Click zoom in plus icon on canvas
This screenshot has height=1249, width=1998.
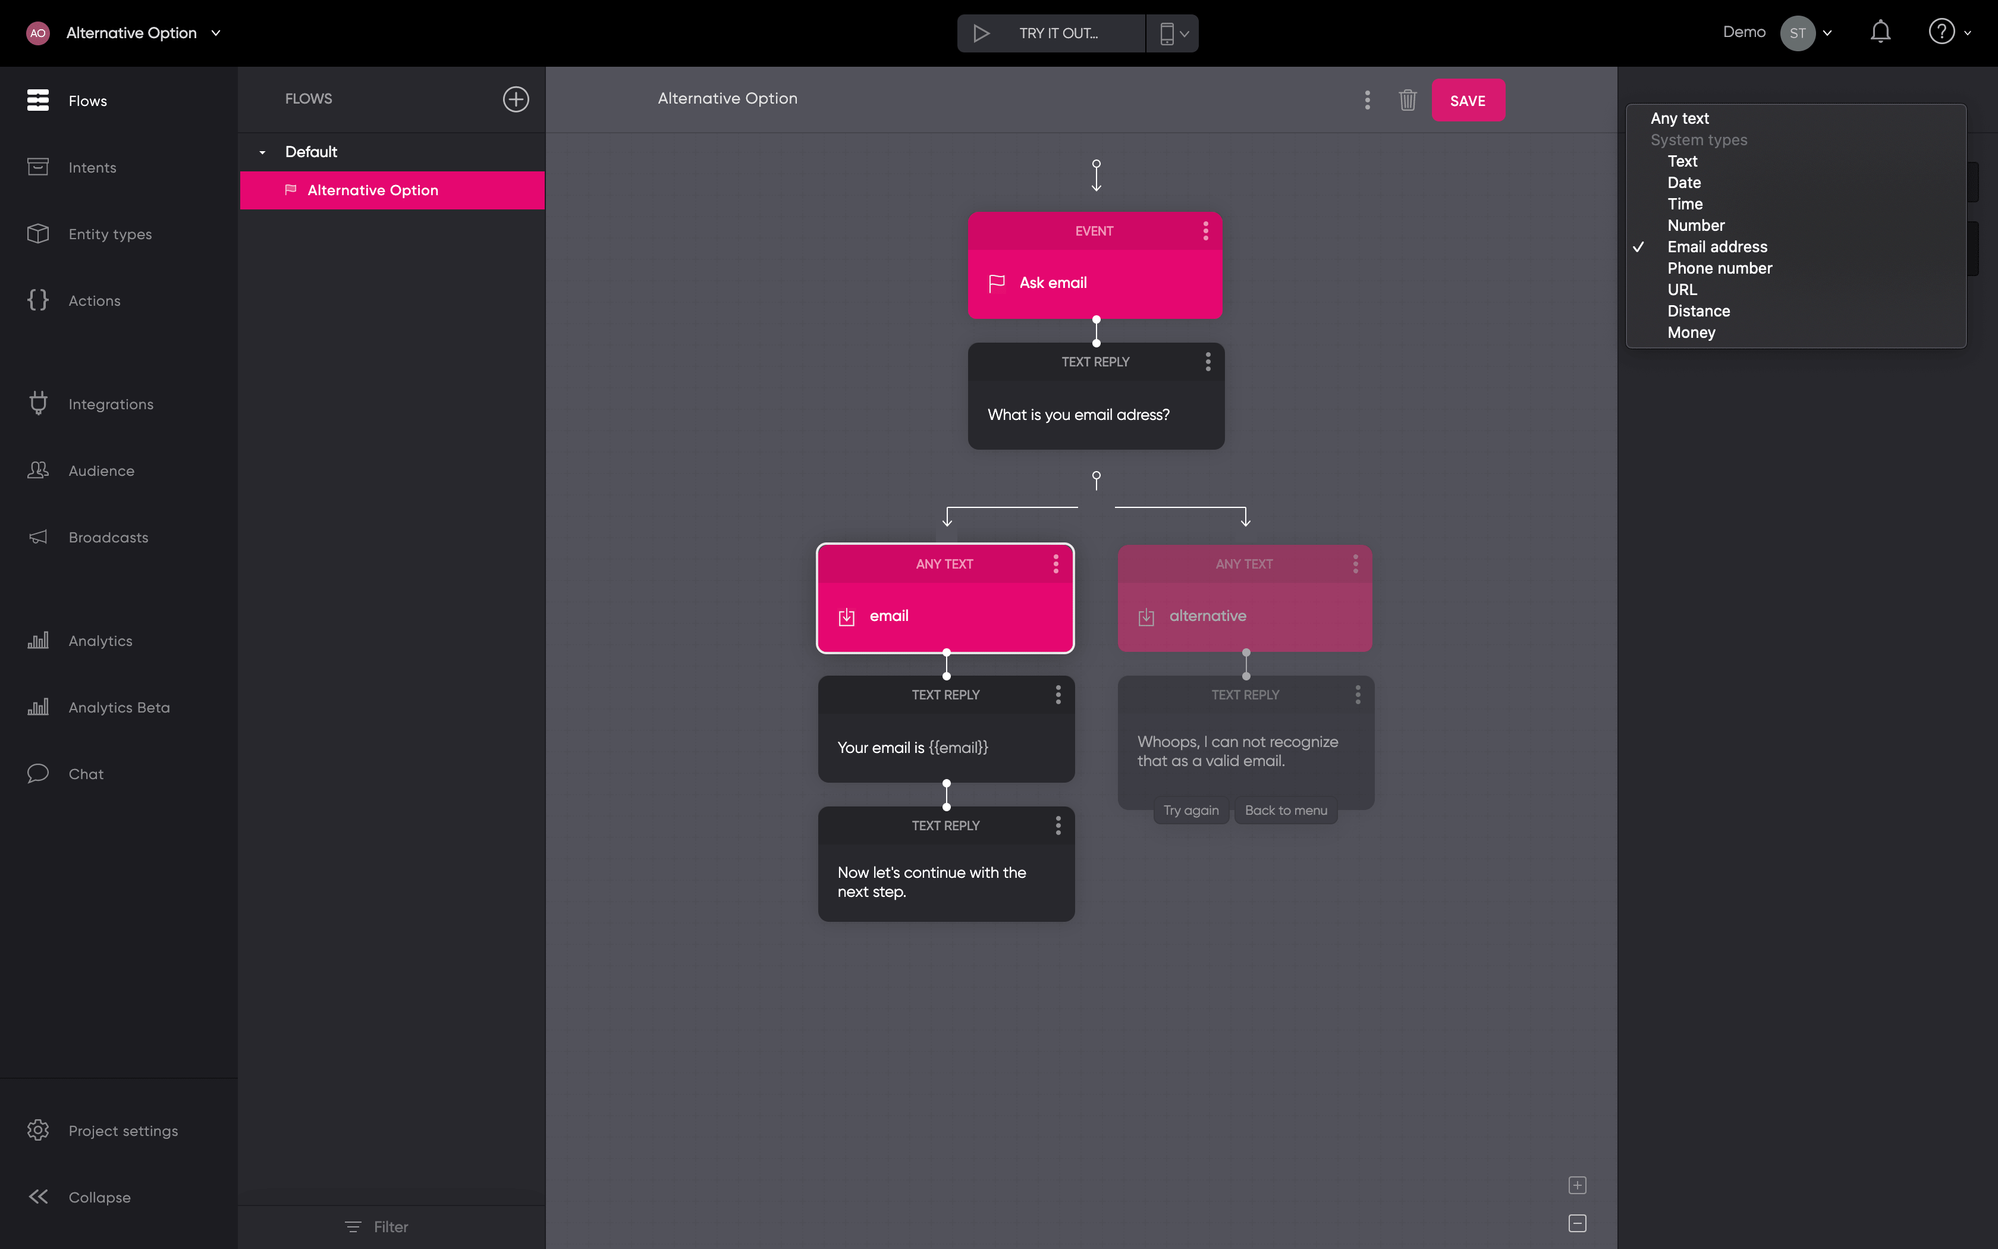1577,1185
